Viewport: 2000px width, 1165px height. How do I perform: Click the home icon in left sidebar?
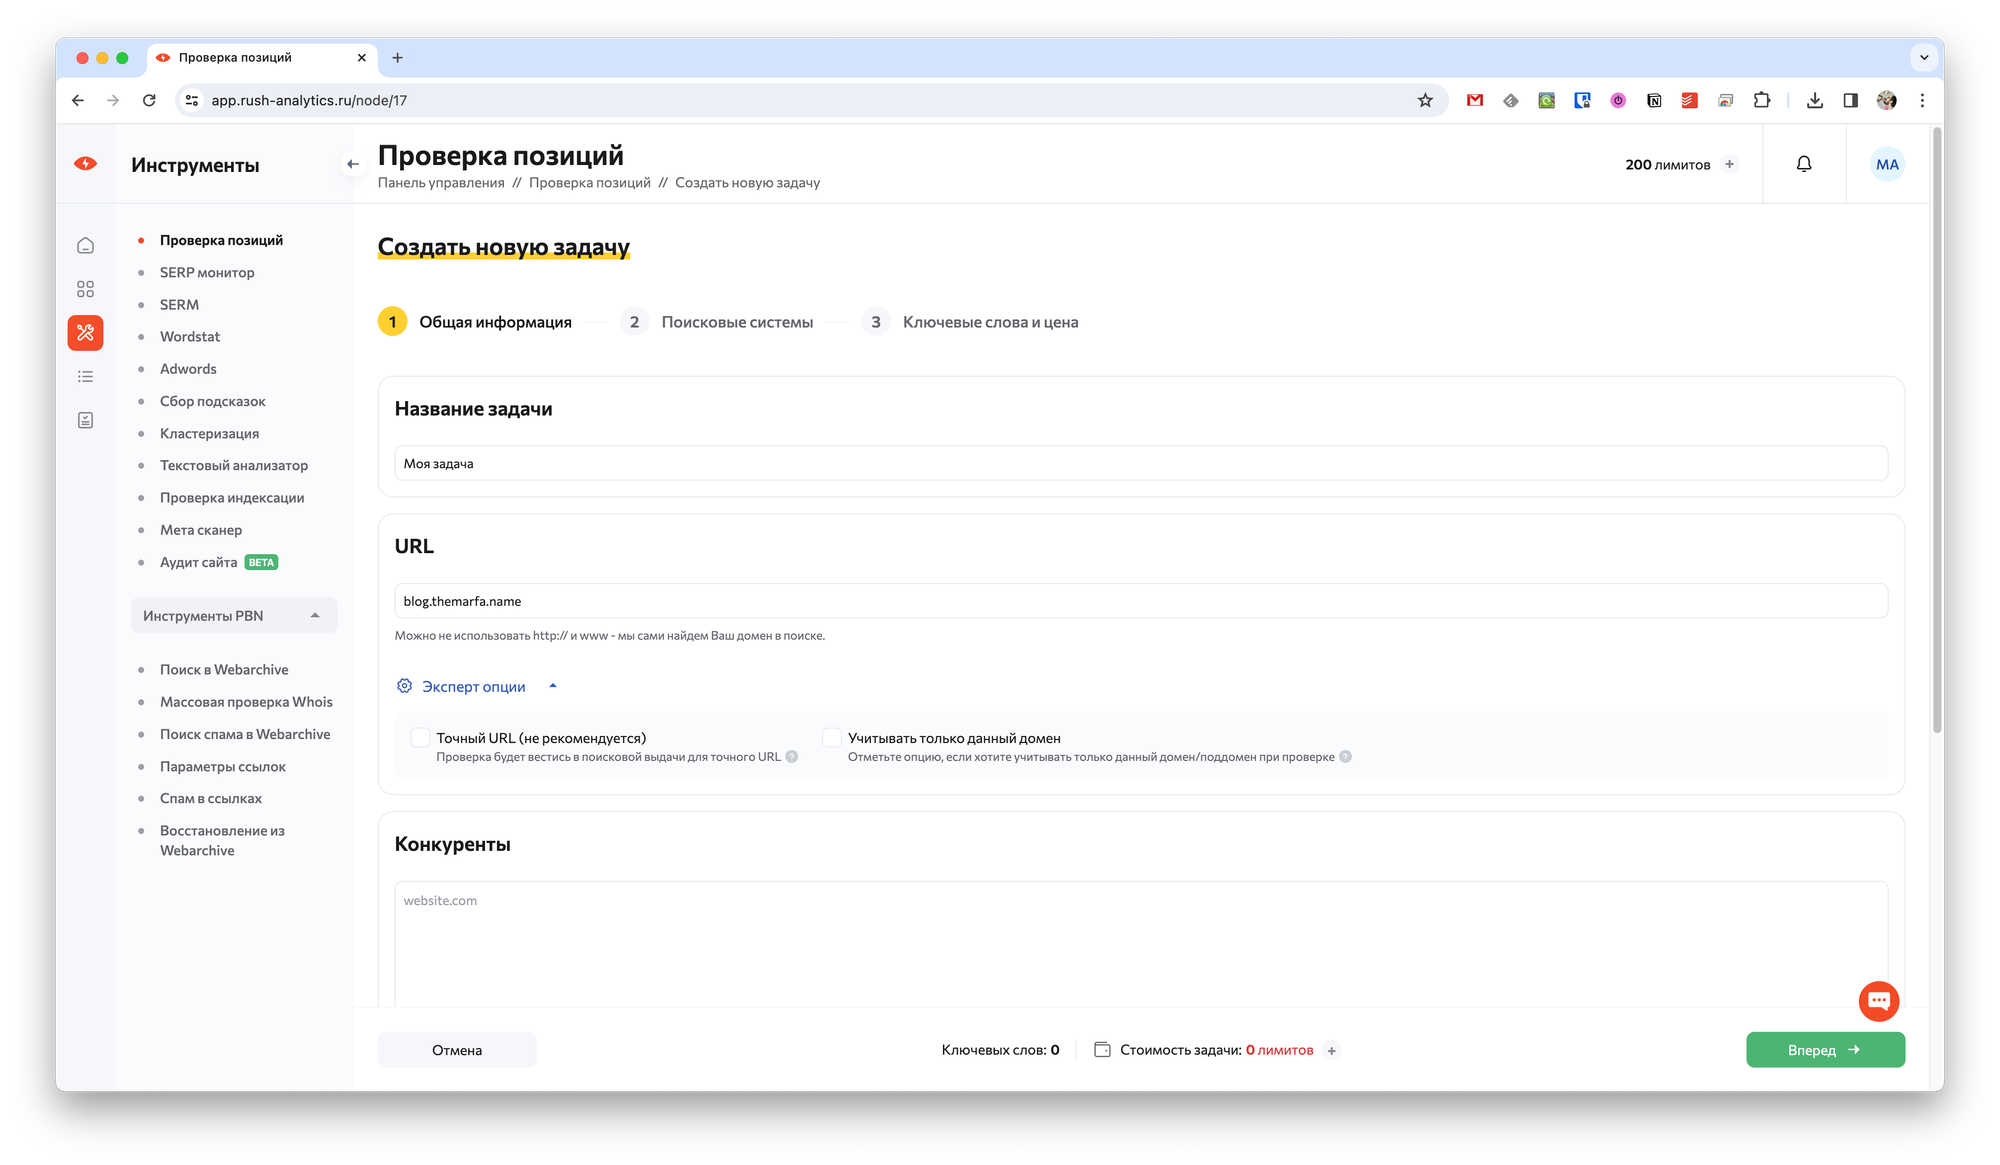pos(86,245)
